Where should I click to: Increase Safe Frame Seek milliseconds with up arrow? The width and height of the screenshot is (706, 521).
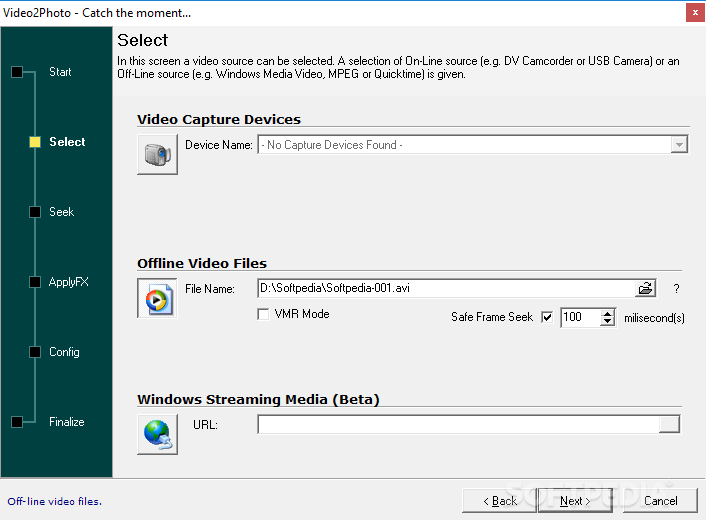tap(607, 313)
